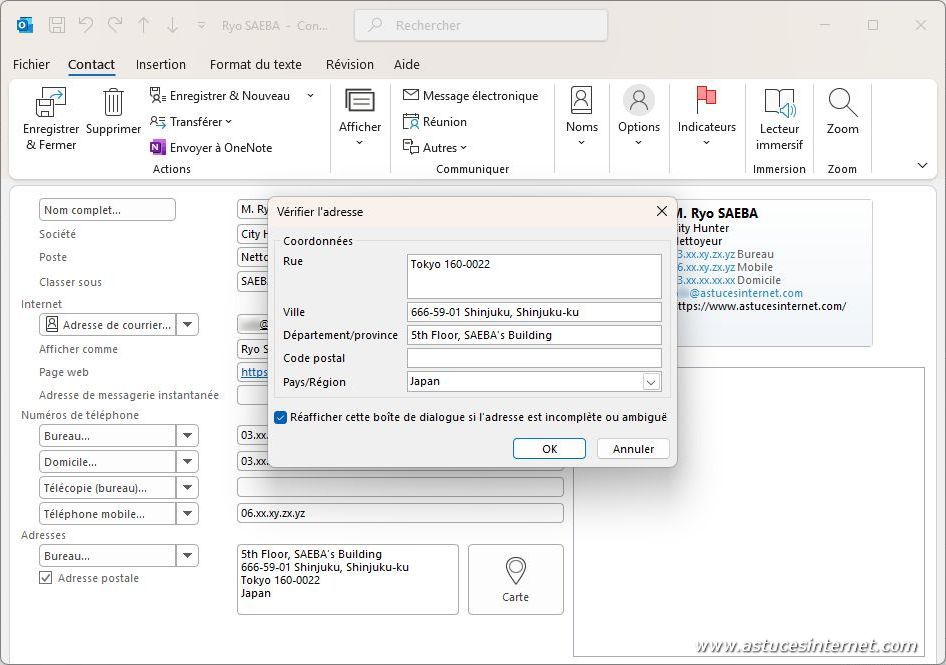The height and width of the screenshot is (665, 946).
Task: Click the Supprimer trash icon
Action: coord(113,102)
